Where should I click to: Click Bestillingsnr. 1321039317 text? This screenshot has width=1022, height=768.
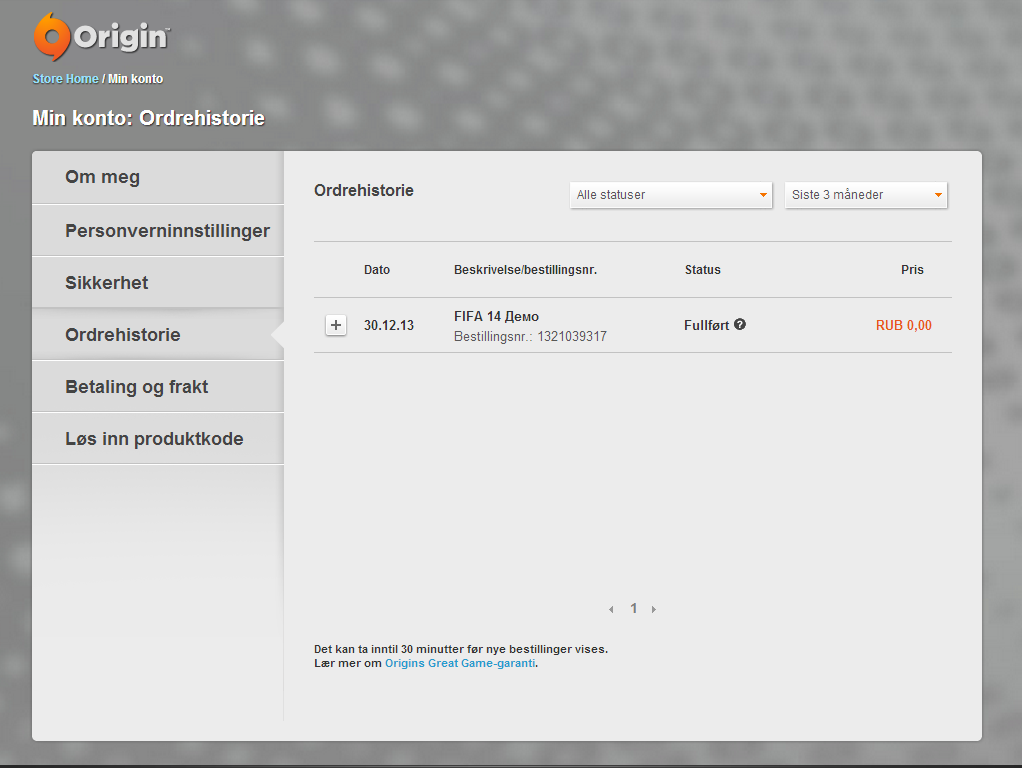(x=531, y=336)
